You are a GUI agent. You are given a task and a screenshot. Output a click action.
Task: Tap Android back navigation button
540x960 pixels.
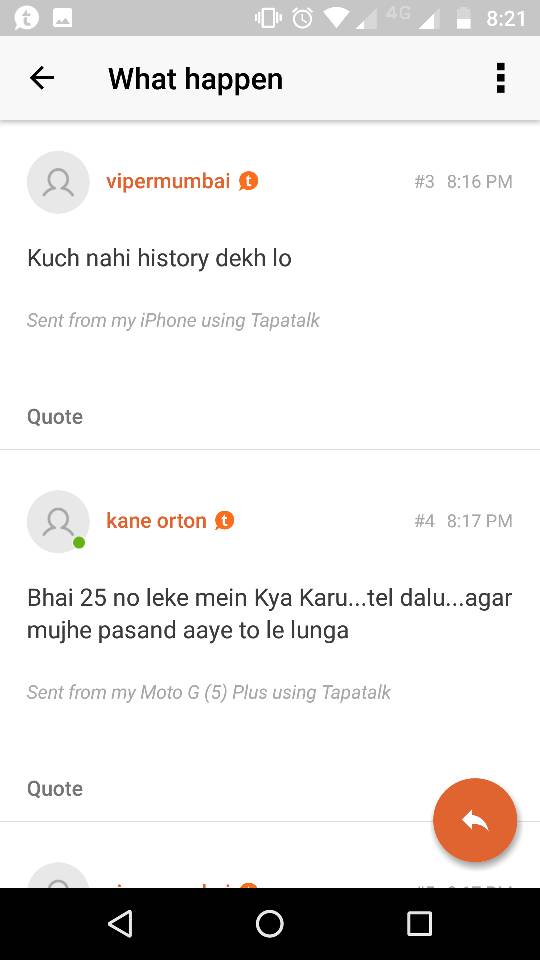click(120, 923)
